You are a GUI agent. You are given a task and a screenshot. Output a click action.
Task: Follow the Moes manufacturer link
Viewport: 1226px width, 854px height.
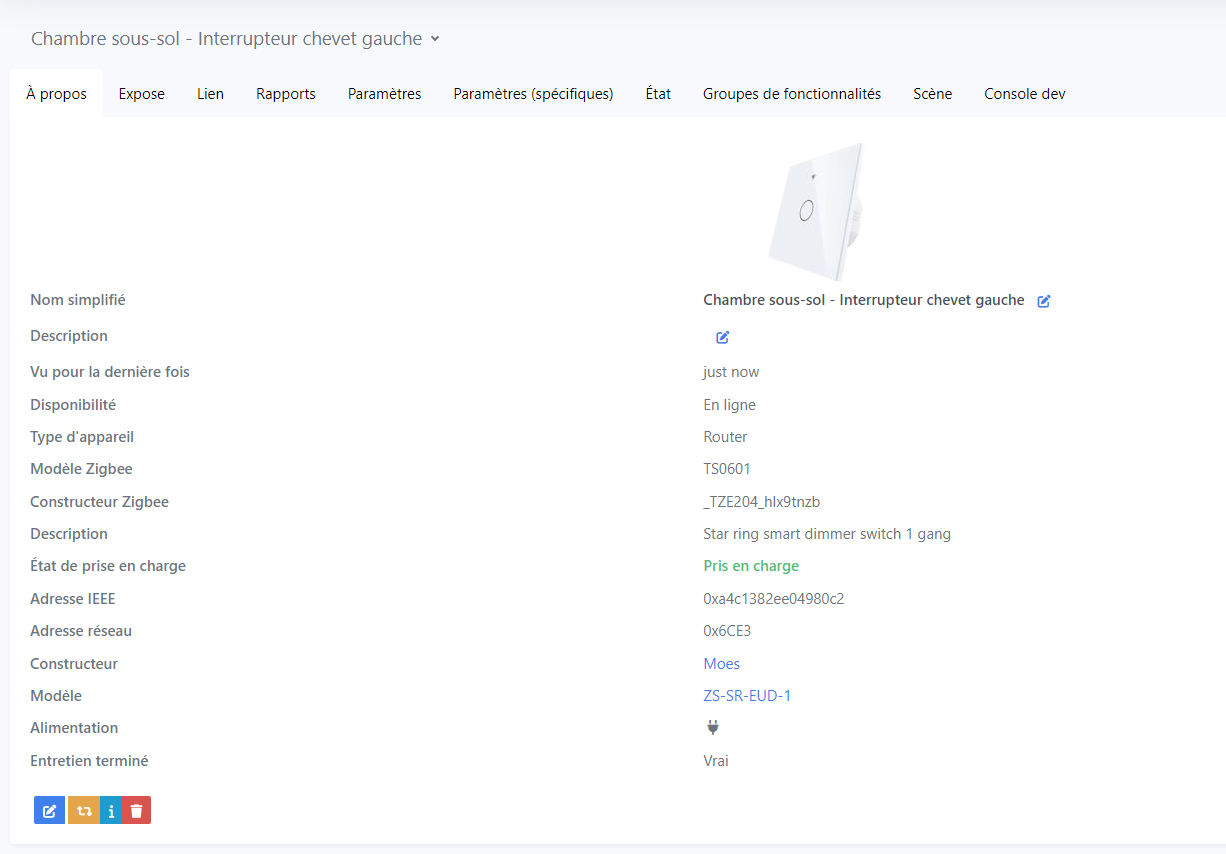tap(721, 664)
